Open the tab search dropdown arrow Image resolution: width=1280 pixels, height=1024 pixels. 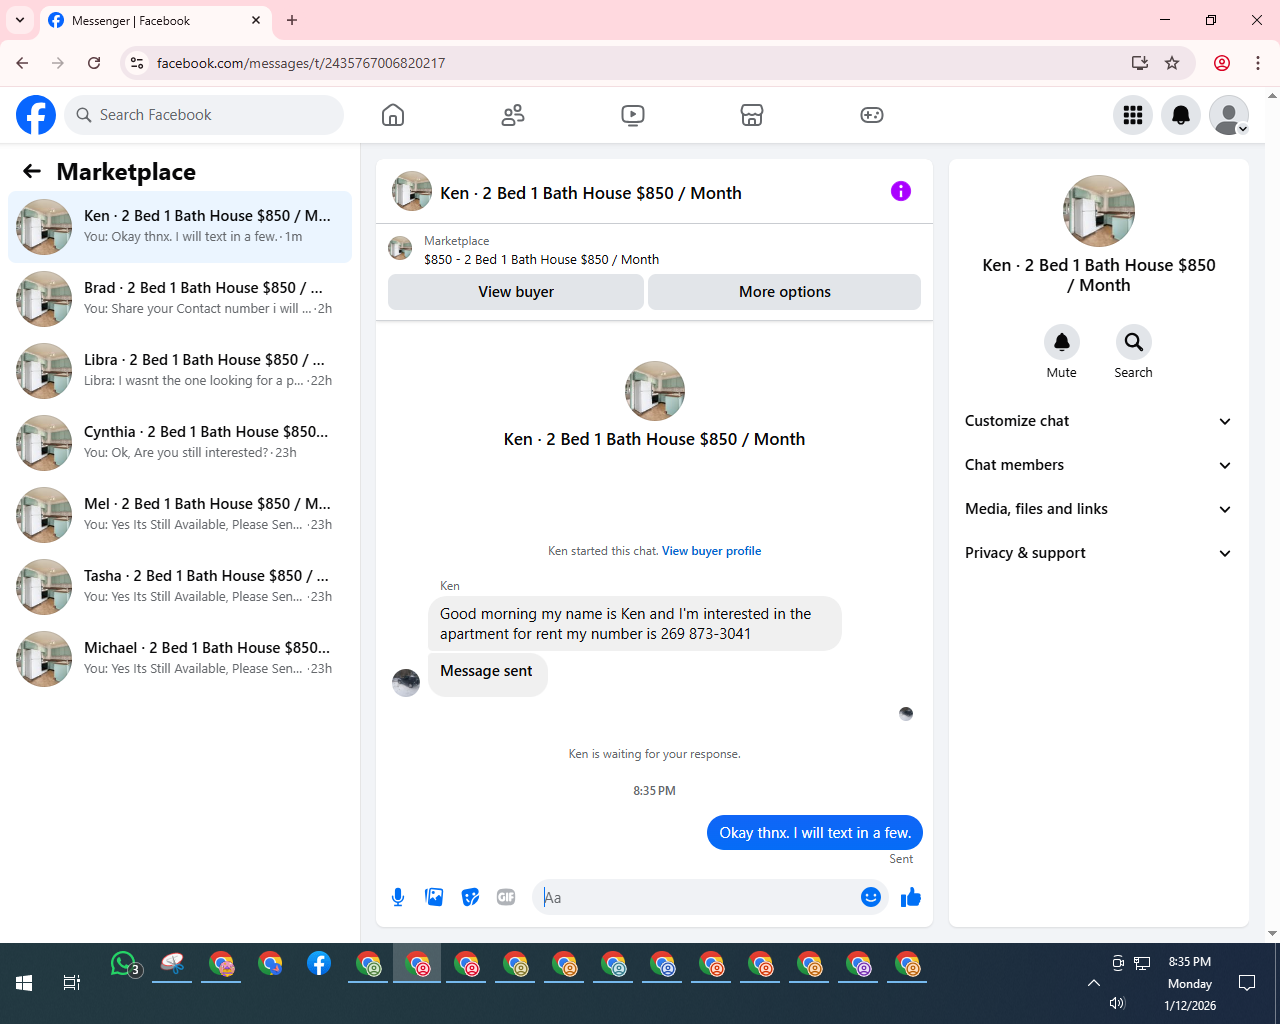coord(20,20)
